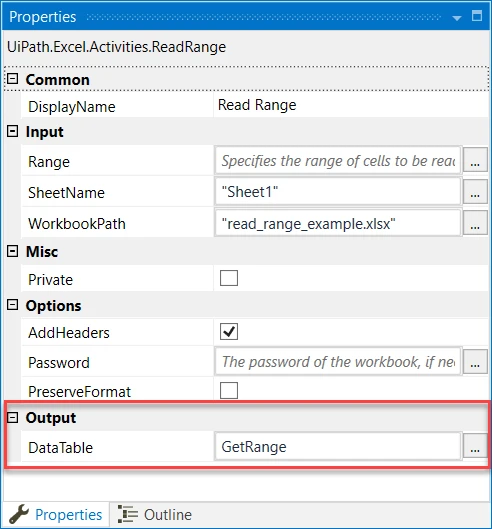Click the DisplayName value Read Range

(257, 105)
